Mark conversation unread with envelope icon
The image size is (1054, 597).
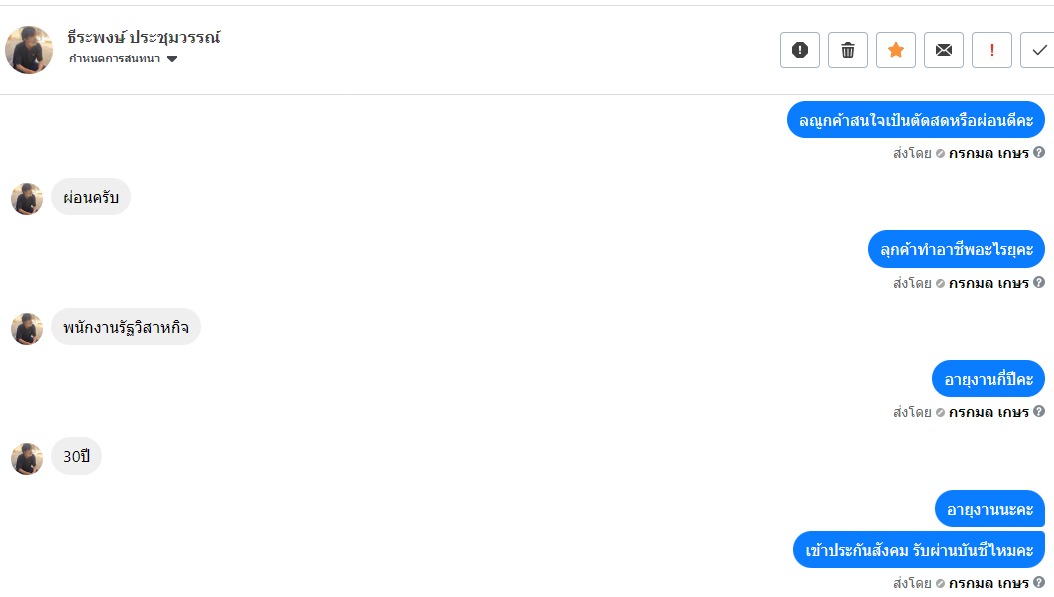click(x=944, y=50)
